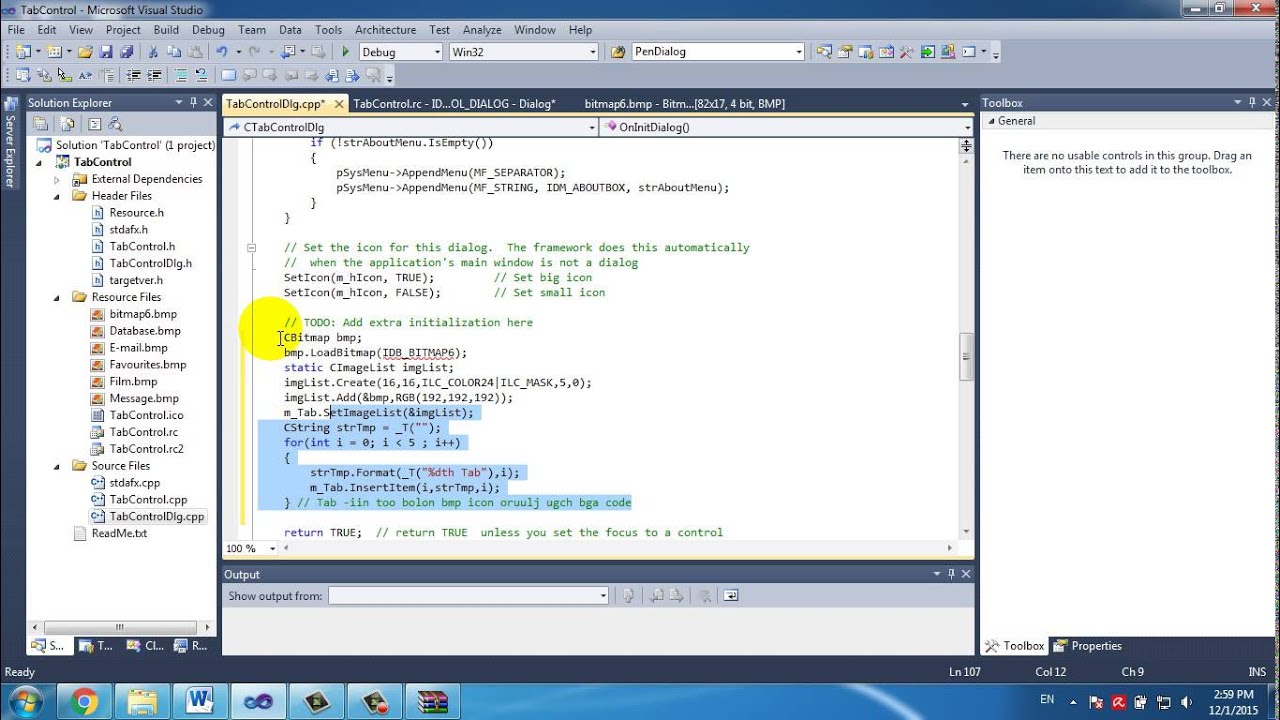Click the New Project toolbar icon

(23, 52)
